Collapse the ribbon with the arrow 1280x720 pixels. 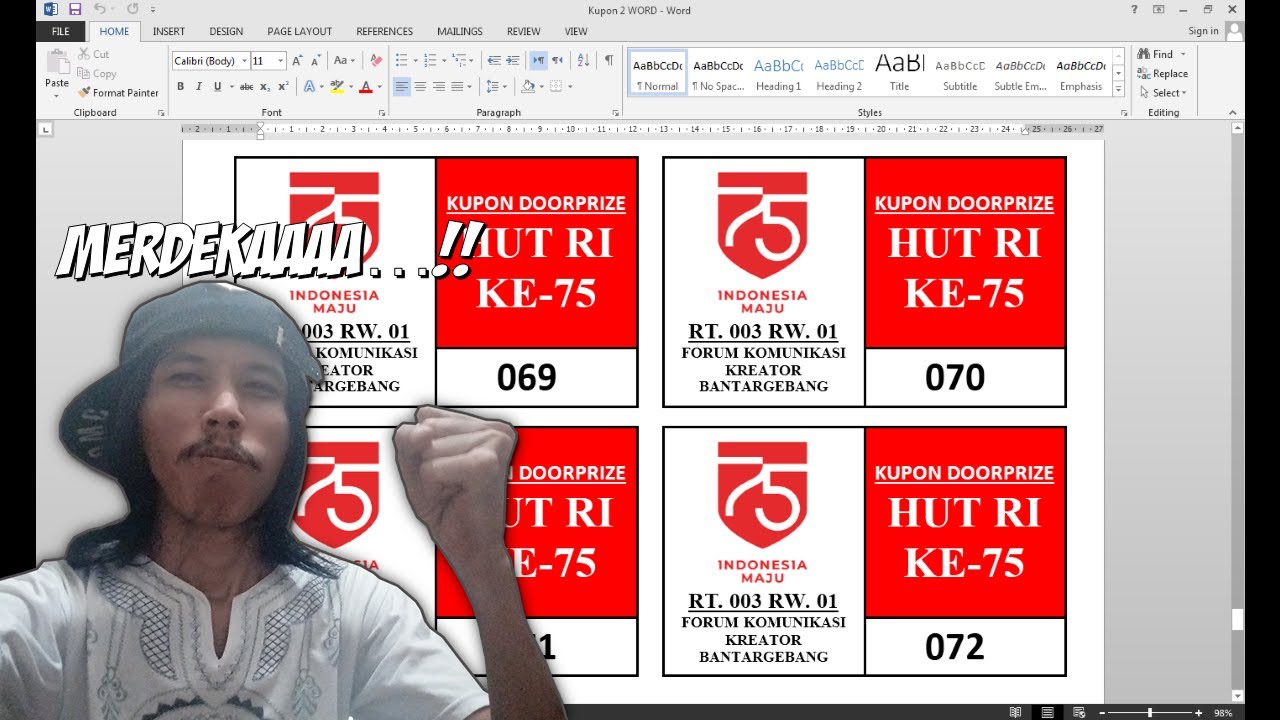(1232, 113)
